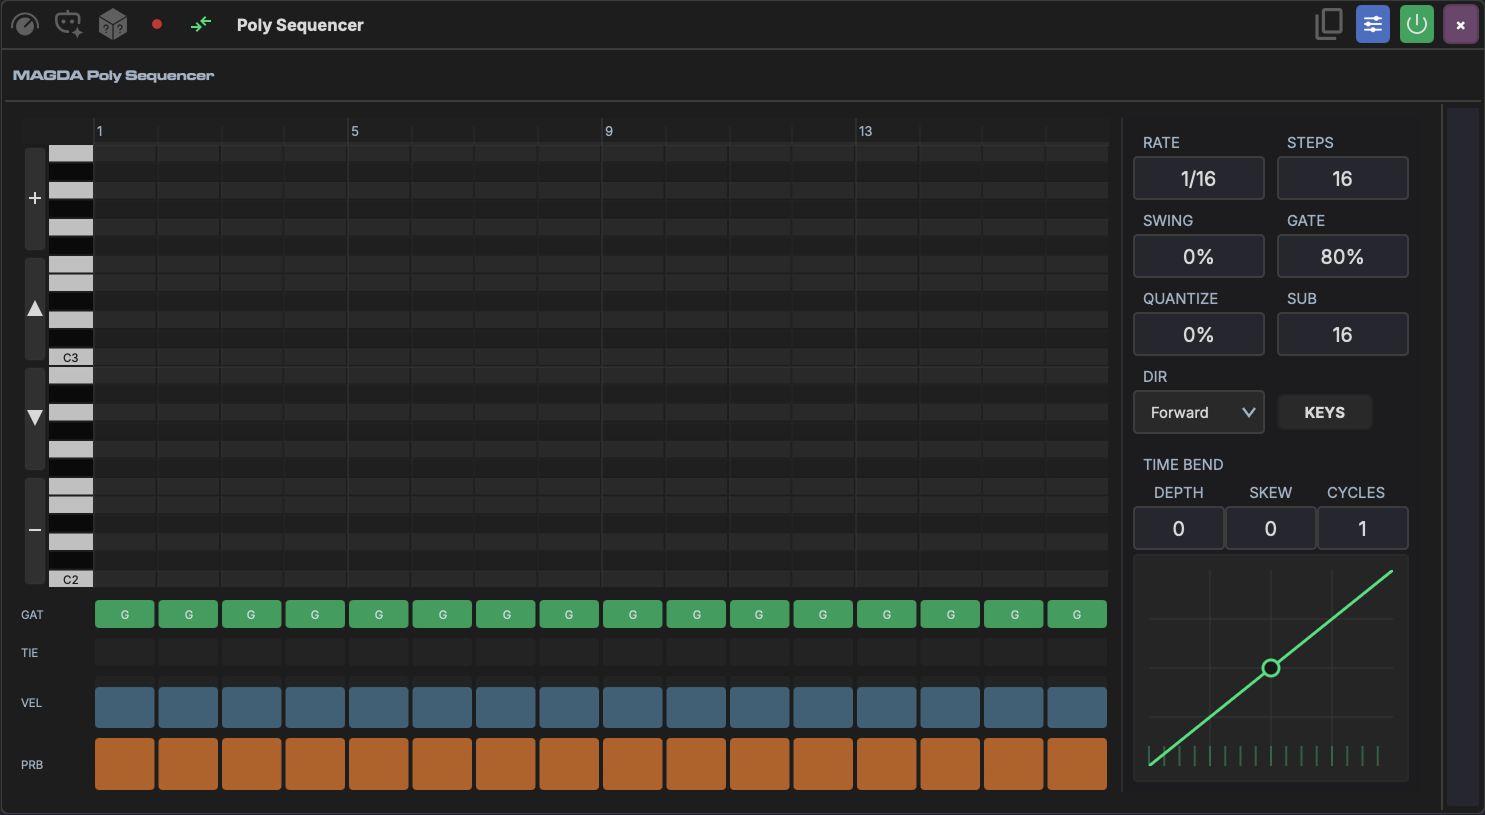Toggle gate G on step 16
This screenshot has height=815, width=1485.
1077,614
